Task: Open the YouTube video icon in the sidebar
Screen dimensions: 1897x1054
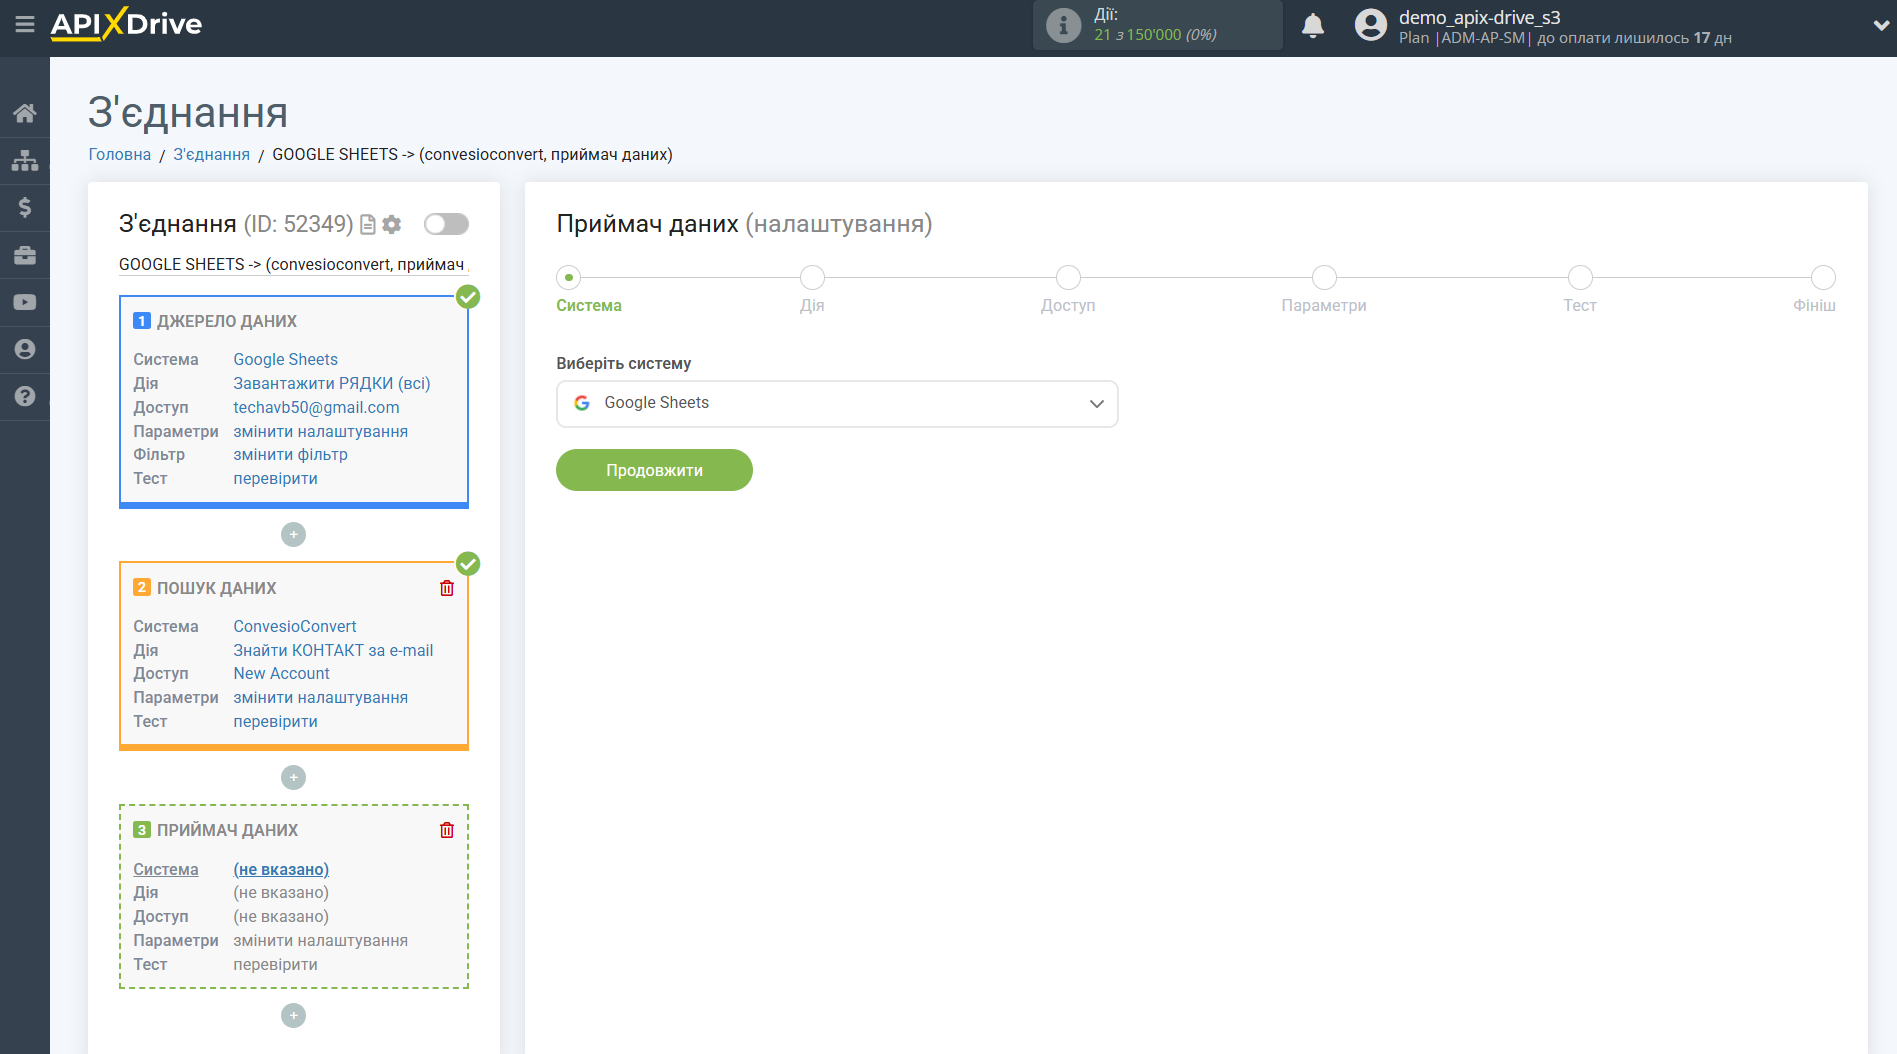Action: [x=25, y=302]
